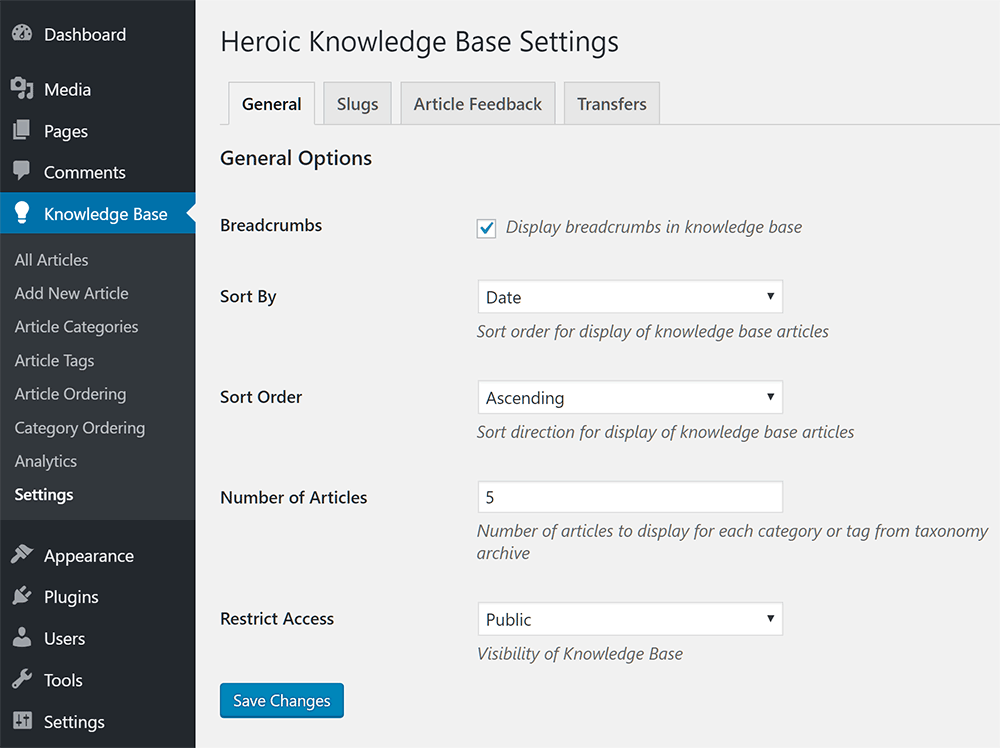This screenshot has width=1000, height=748.
Task: Click the Knowledge Base lightbulb icon
Action: [x=22, y=214]
